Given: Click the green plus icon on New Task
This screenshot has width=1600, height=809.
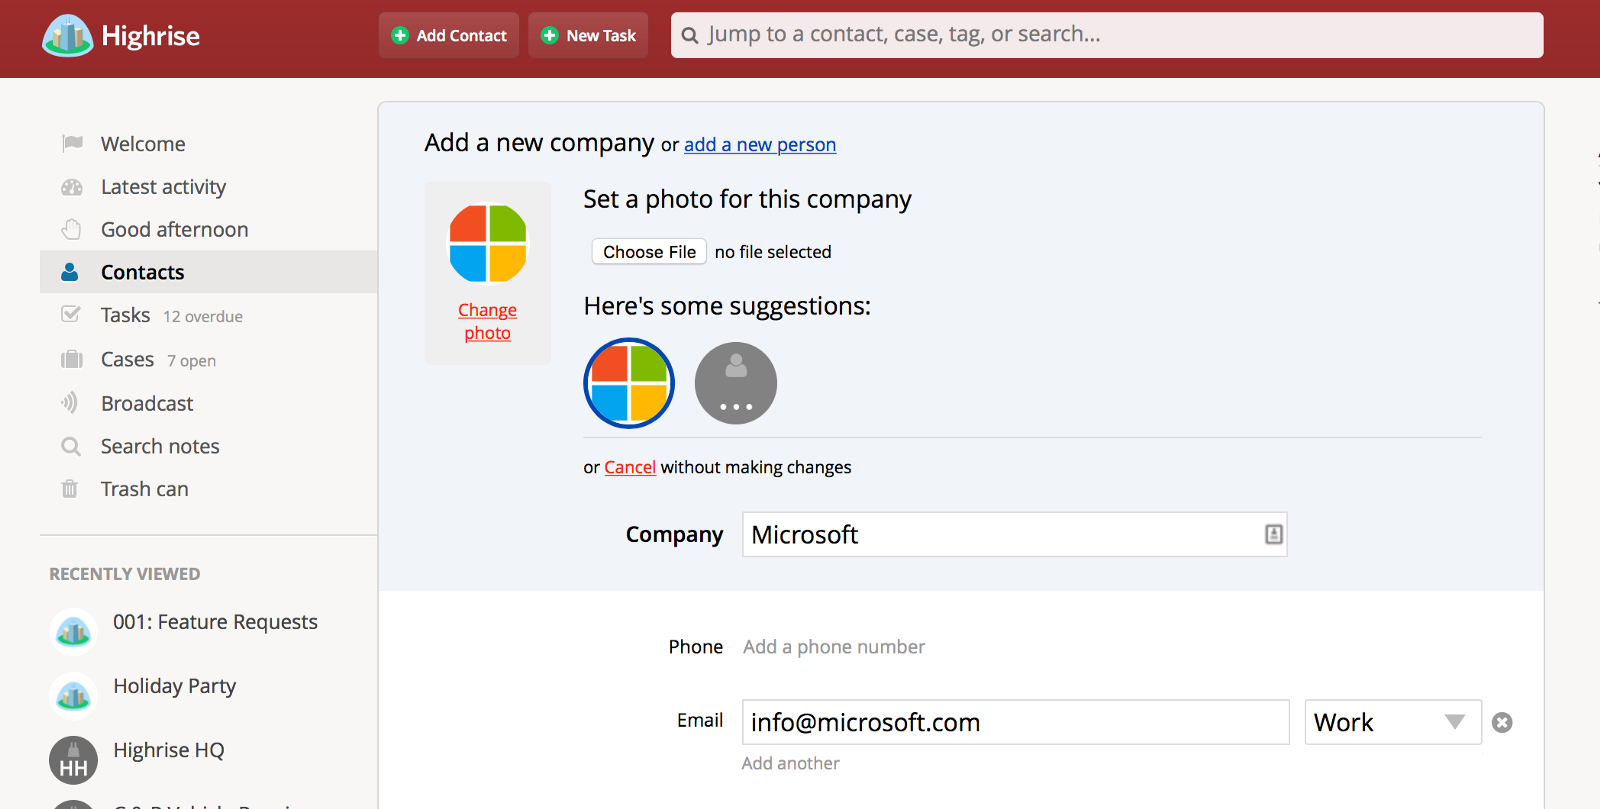Looking at the screenshot, I should point(549,35).
